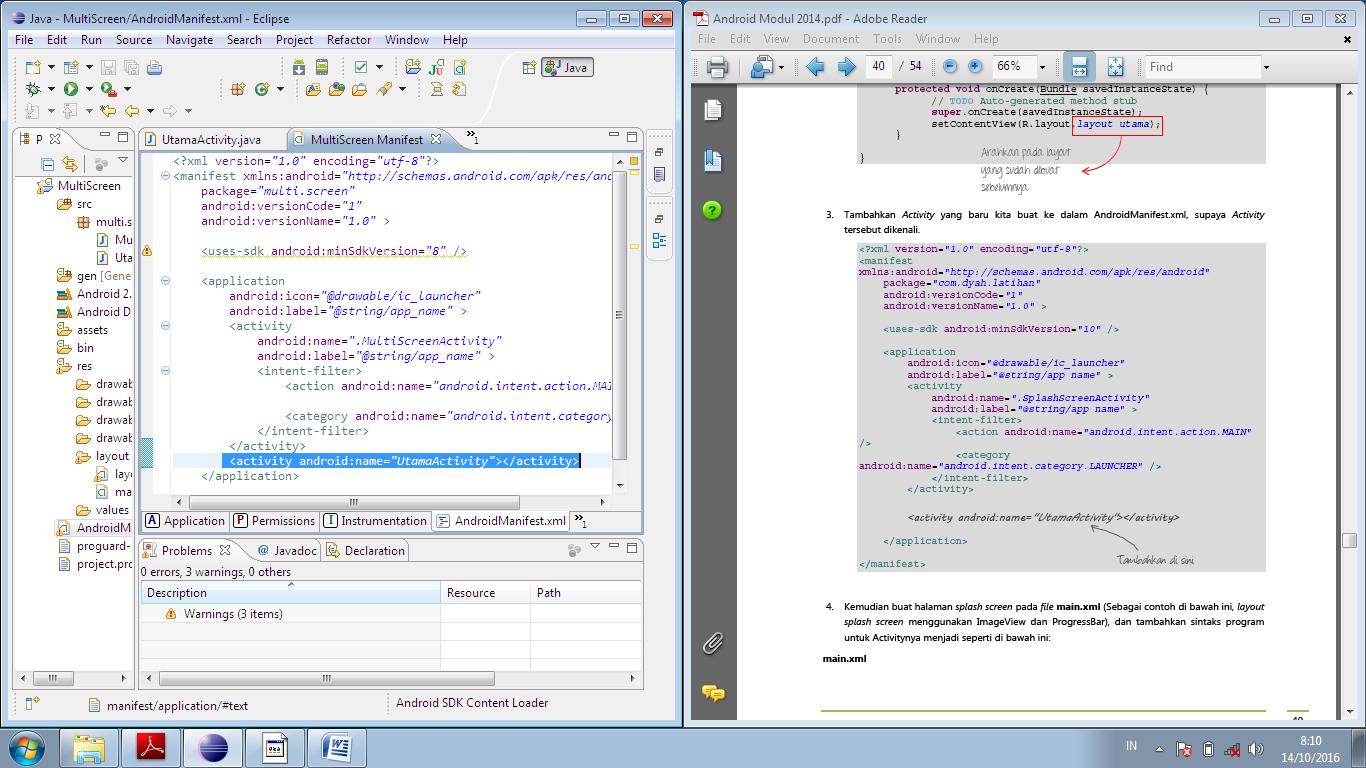1366x768 pixels.
Task: Run the MultiScreen application
Action: point(72,88)
